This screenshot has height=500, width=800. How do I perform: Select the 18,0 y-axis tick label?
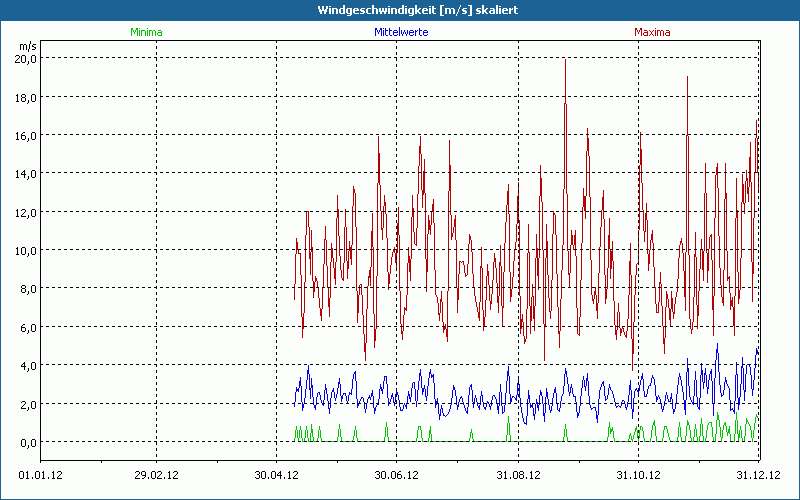tap(25, 97)
